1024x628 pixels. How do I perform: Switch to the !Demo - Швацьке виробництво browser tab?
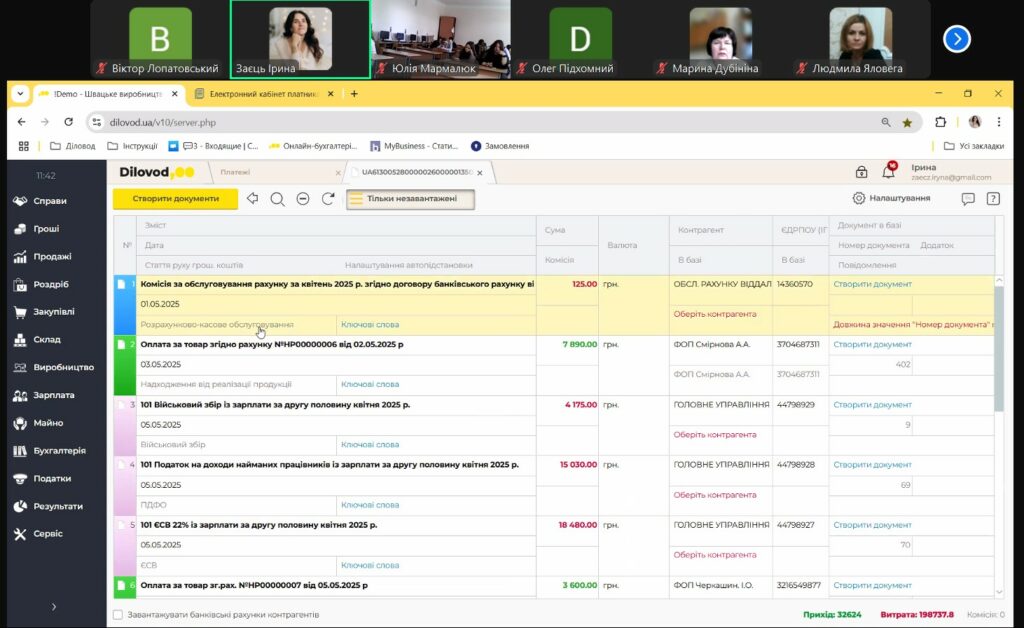pos(107,94)
